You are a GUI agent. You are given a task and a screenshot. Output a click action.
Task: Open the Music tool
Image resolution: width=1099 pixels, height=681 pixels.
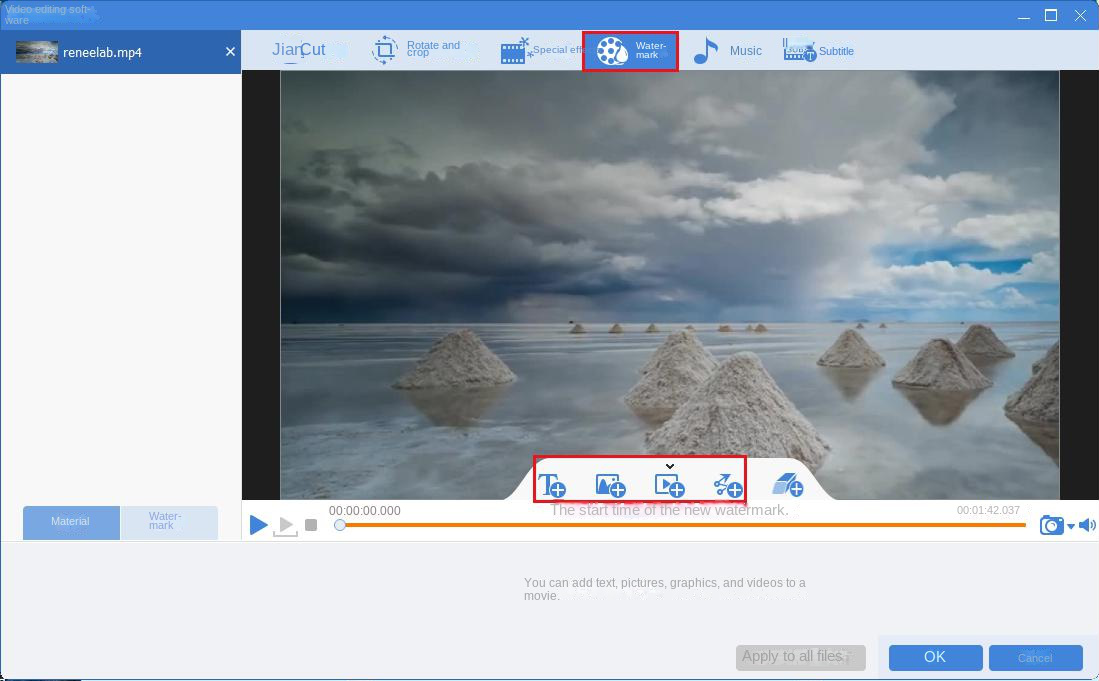[x=727, y=50]
